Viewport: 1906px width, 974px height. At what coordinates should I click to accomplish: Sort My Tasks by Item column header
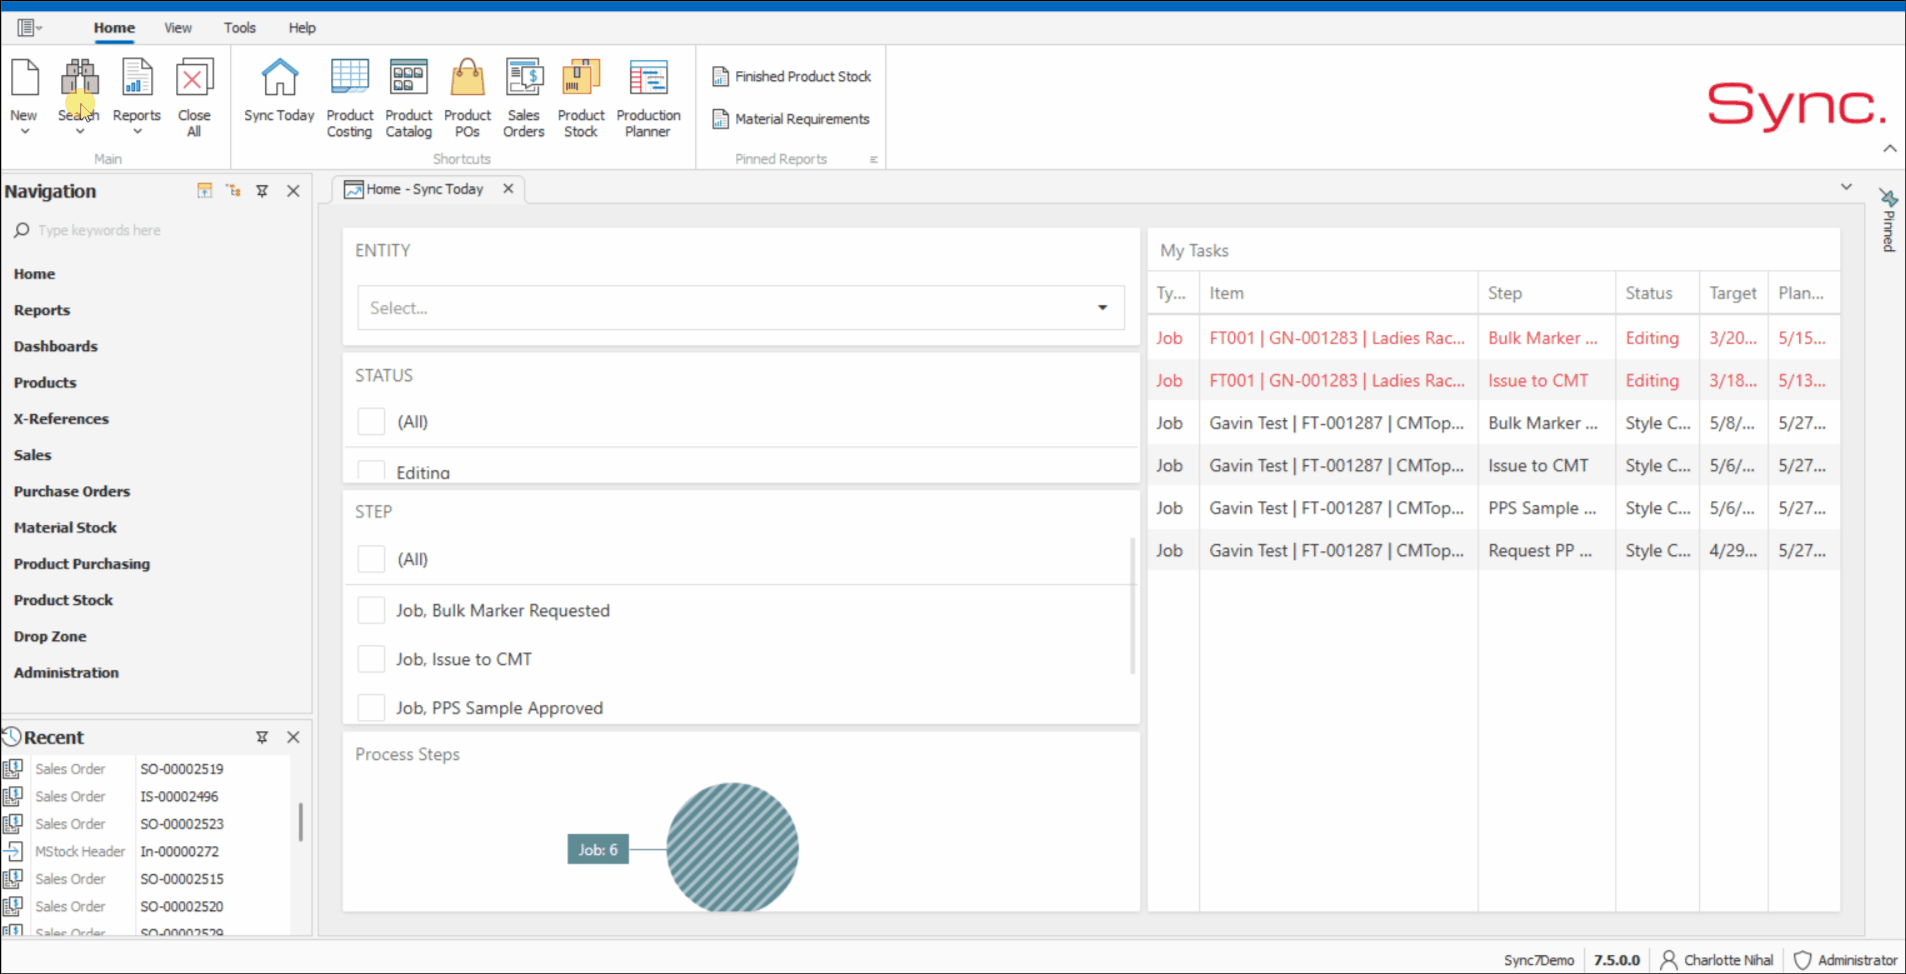[1338, 293]
